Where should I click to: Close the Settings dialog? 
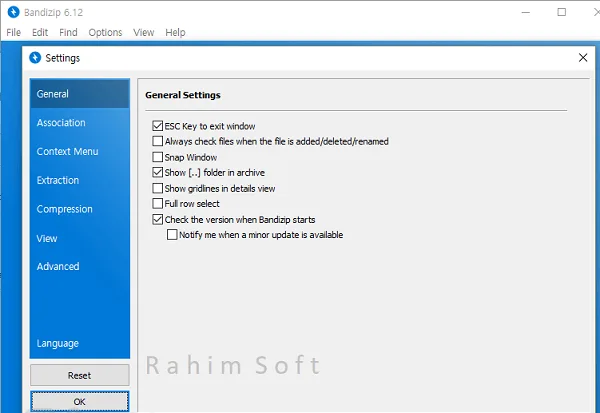(x=583, y=58)
